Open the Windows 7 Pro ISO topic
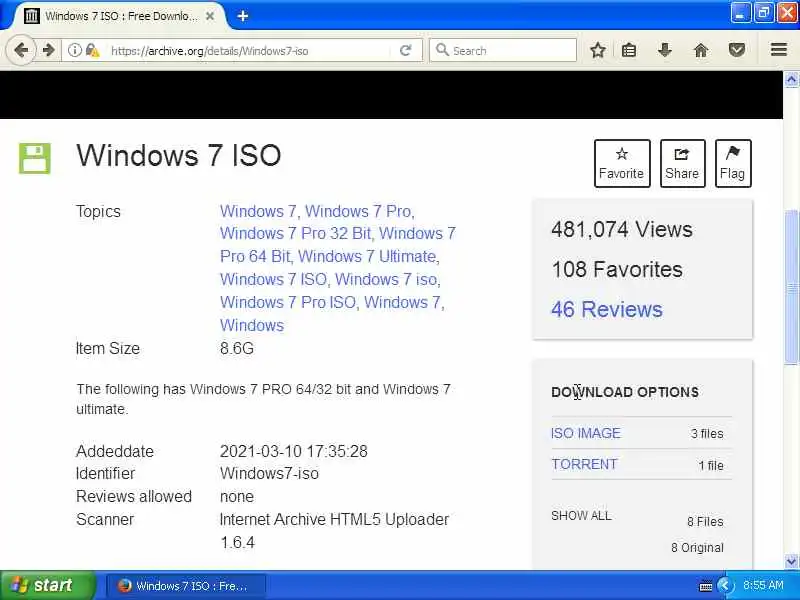800x600 pixels. click(x=288, y=302)
